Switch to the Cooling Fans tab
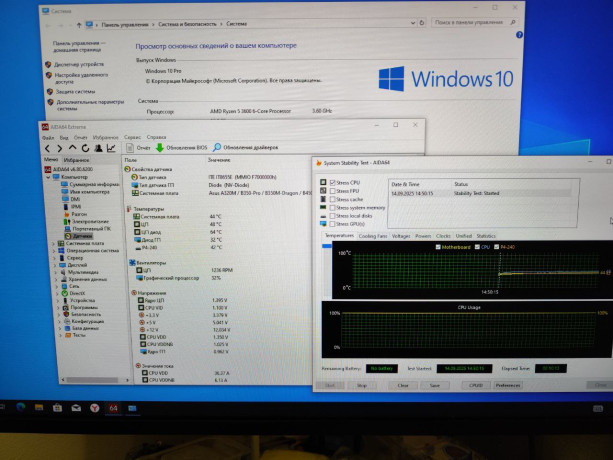Viewport: 613px width, 460px height. [x=372, y=236]
